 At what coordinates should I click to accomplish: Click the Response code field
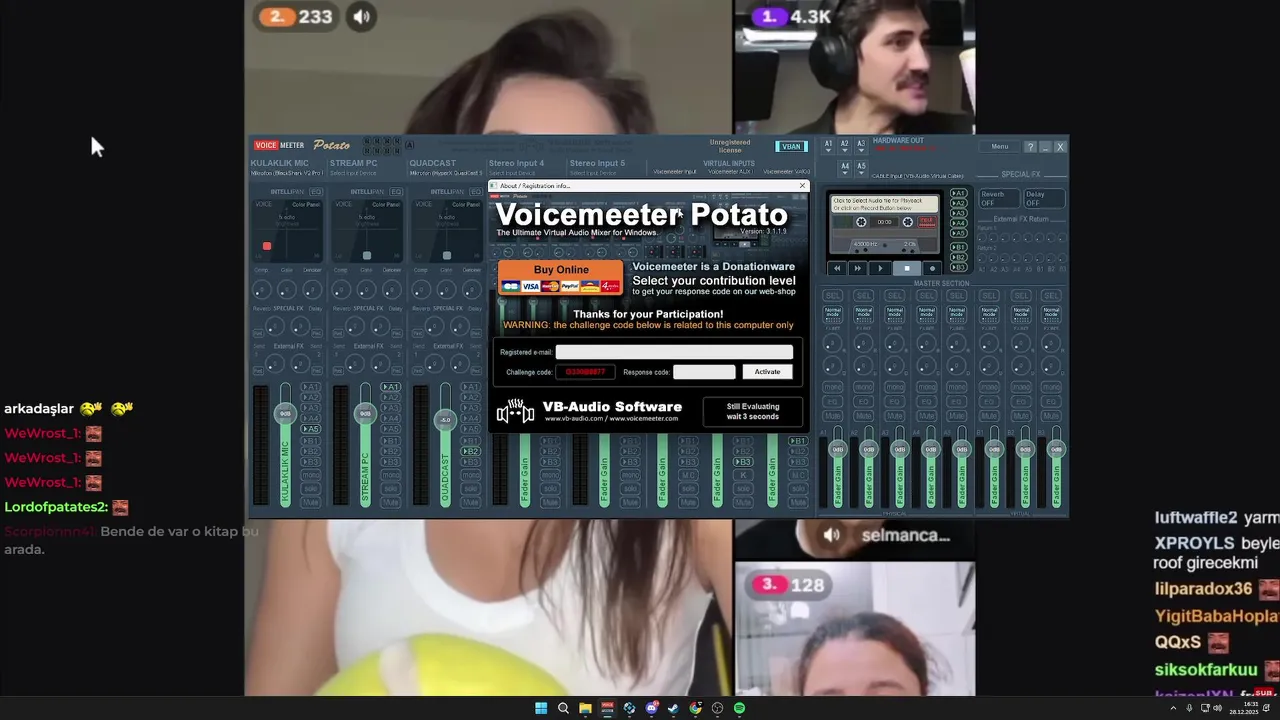(x=704, y=372)
